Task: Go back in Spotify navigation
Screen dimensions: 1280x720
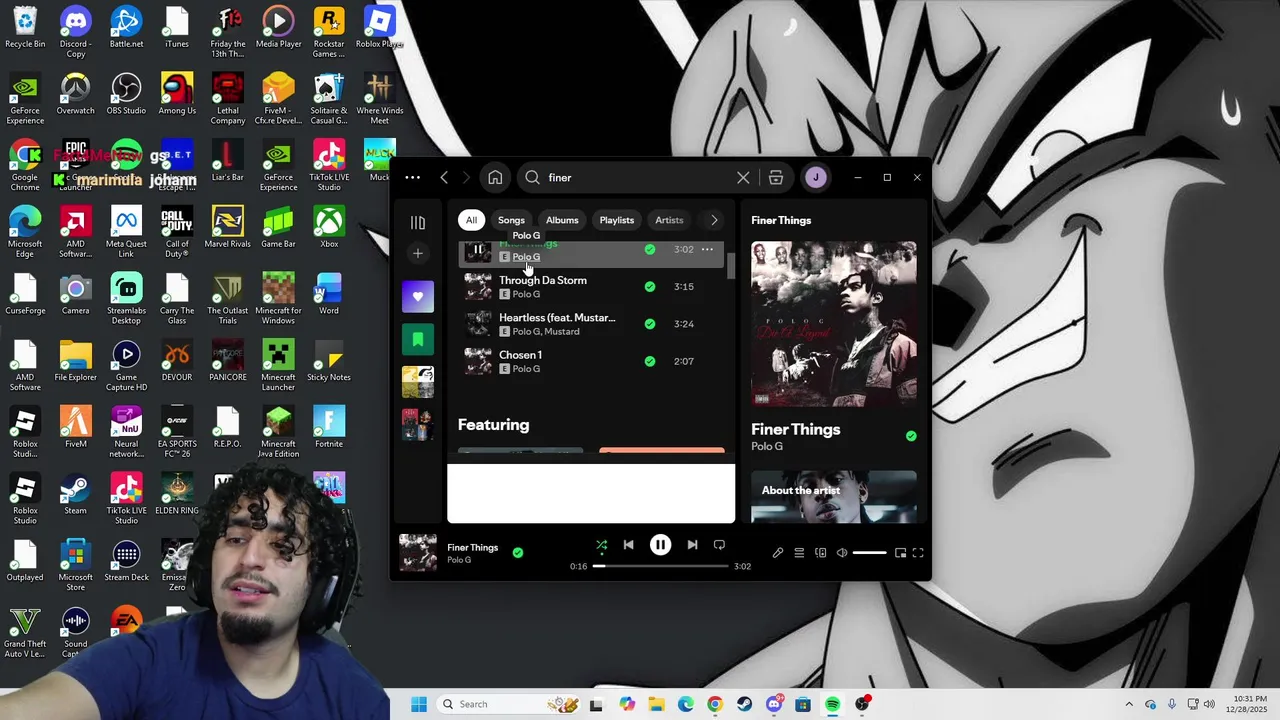Action: pos(444,178)
